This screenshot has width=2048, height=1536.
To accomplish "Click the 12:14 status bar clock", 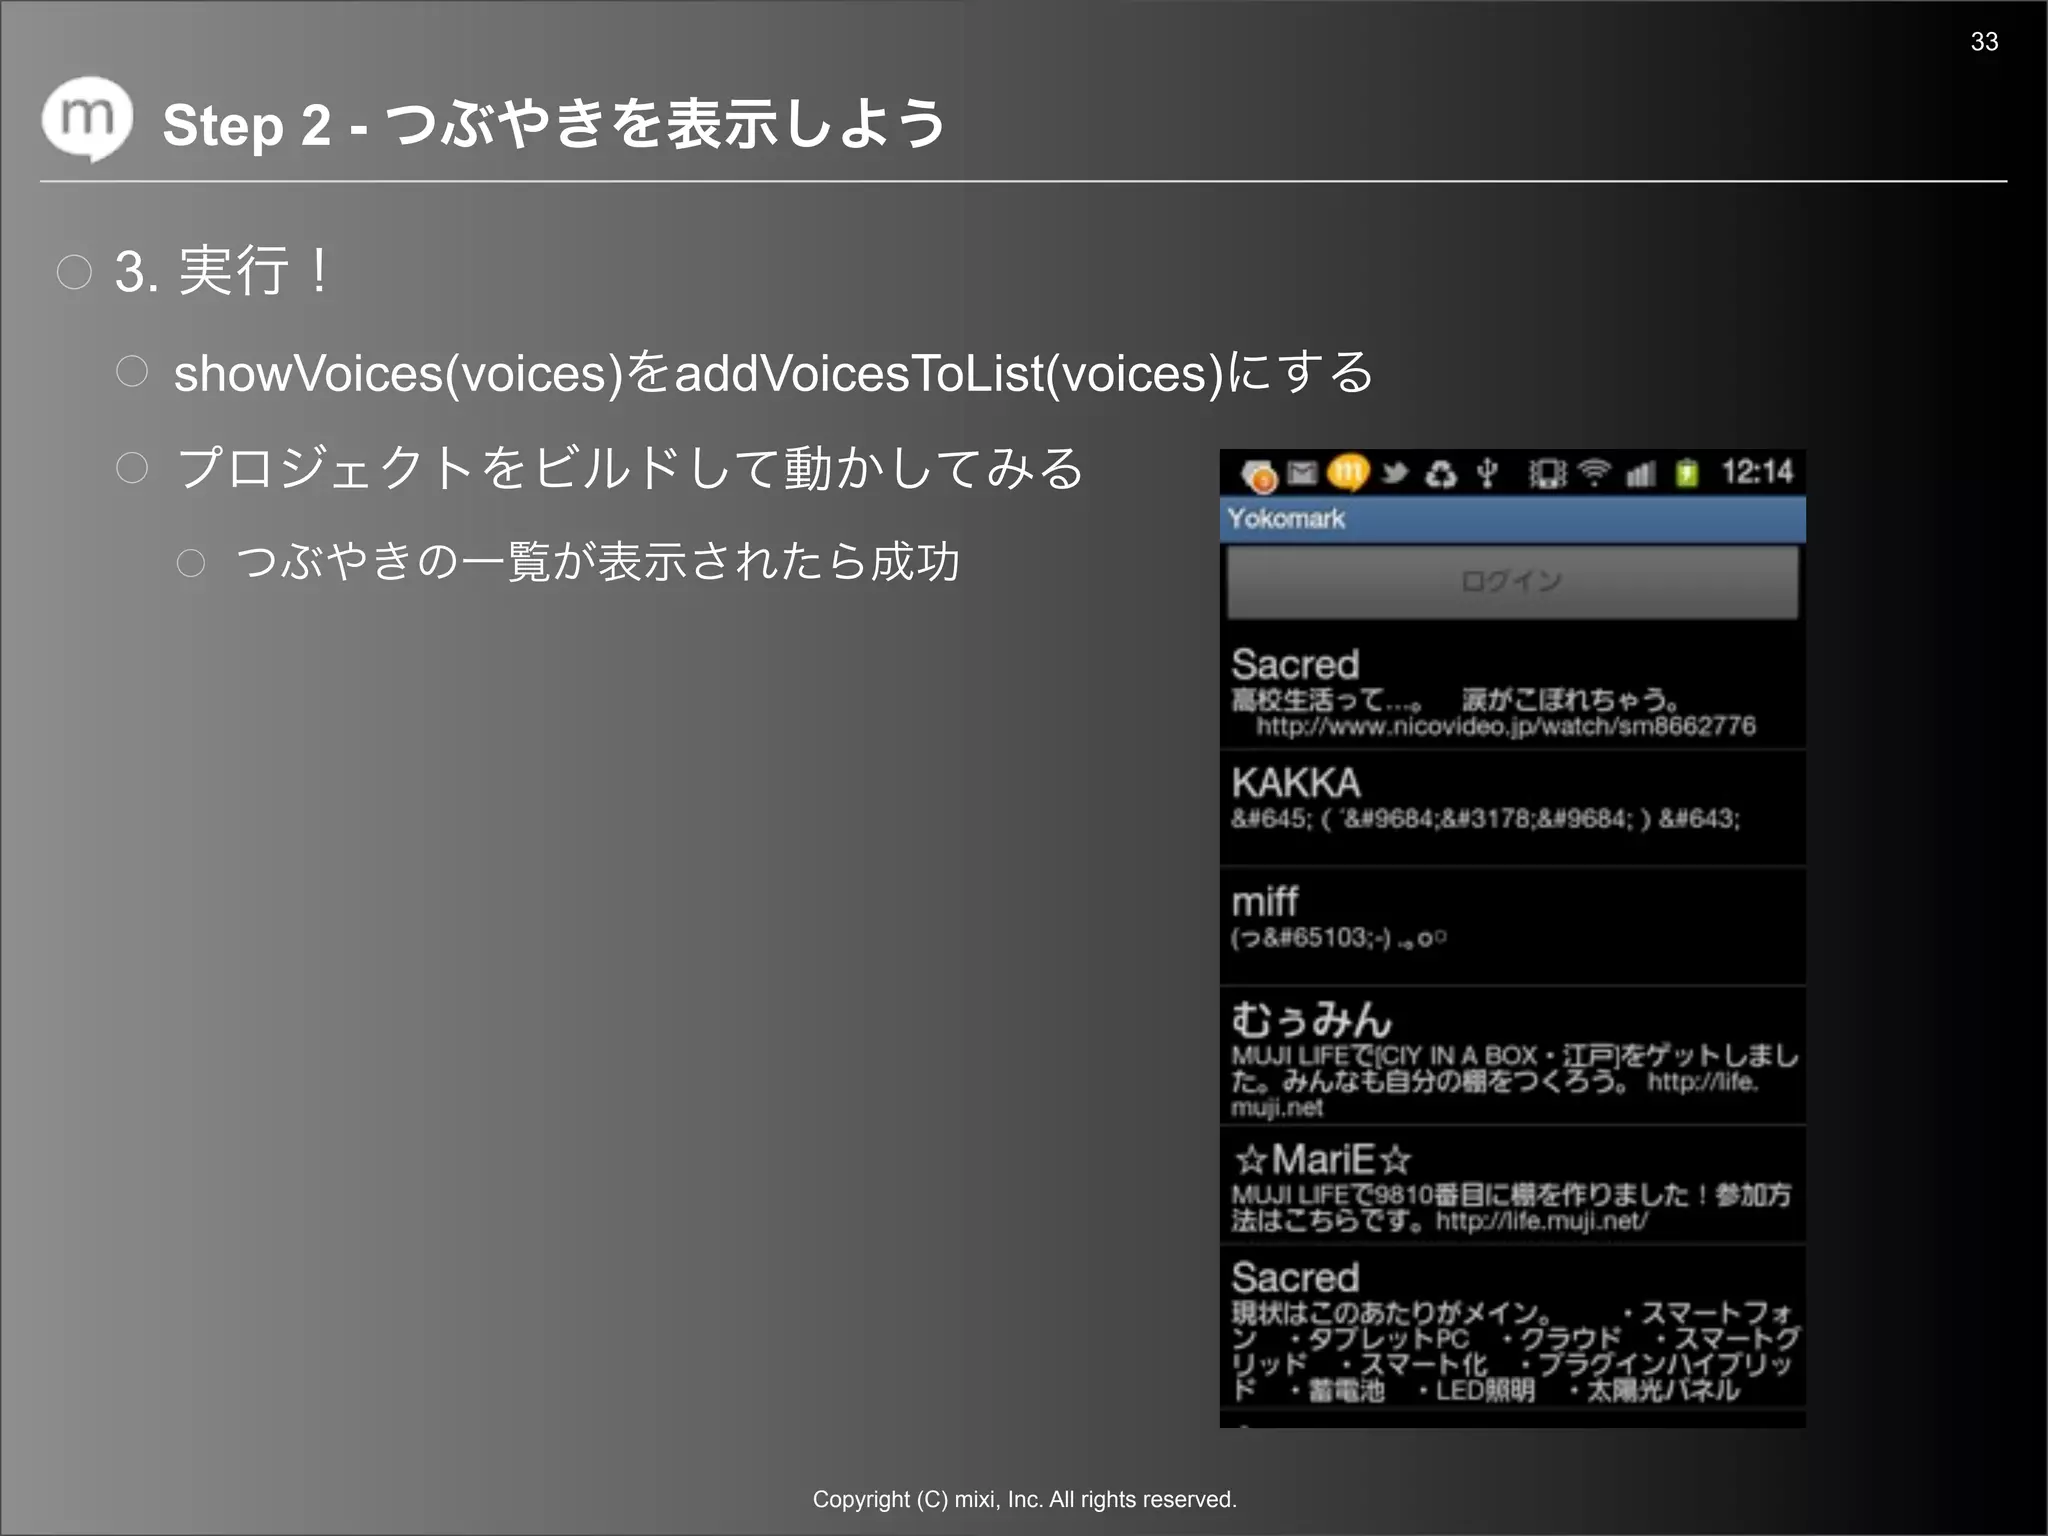I will click(1757, 472).
